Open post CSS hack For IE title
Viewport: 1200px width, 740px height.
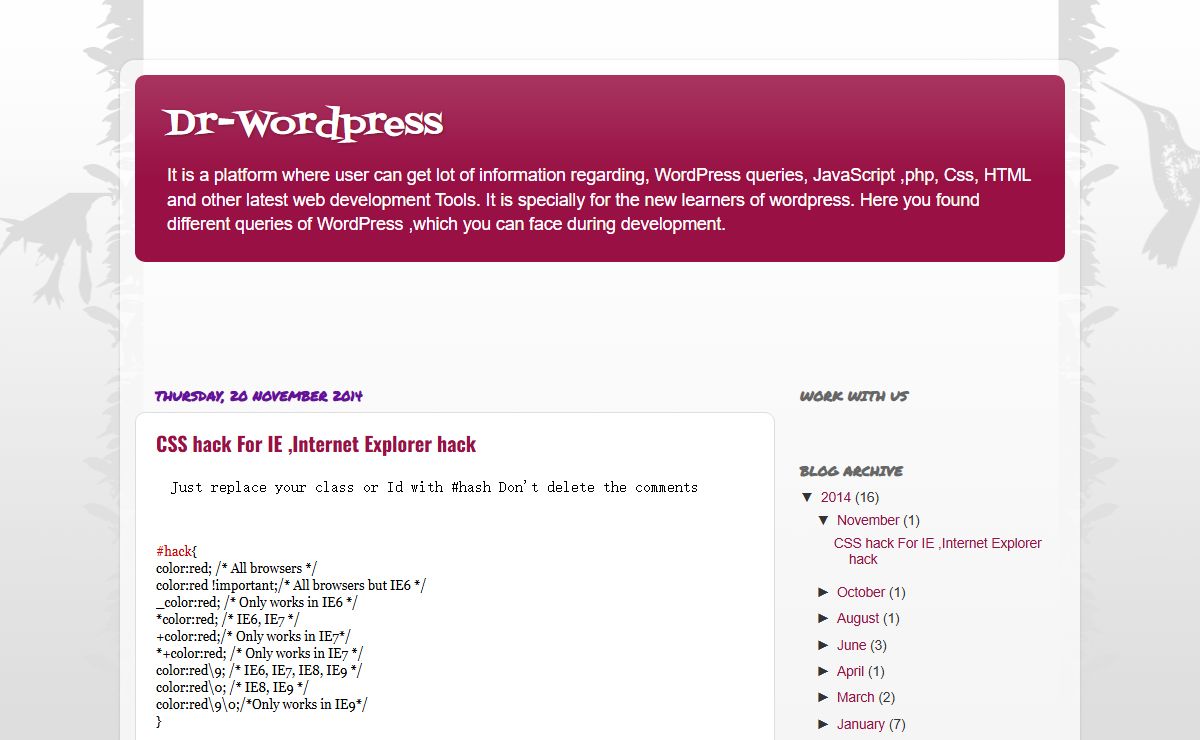(x=316, y=444)
